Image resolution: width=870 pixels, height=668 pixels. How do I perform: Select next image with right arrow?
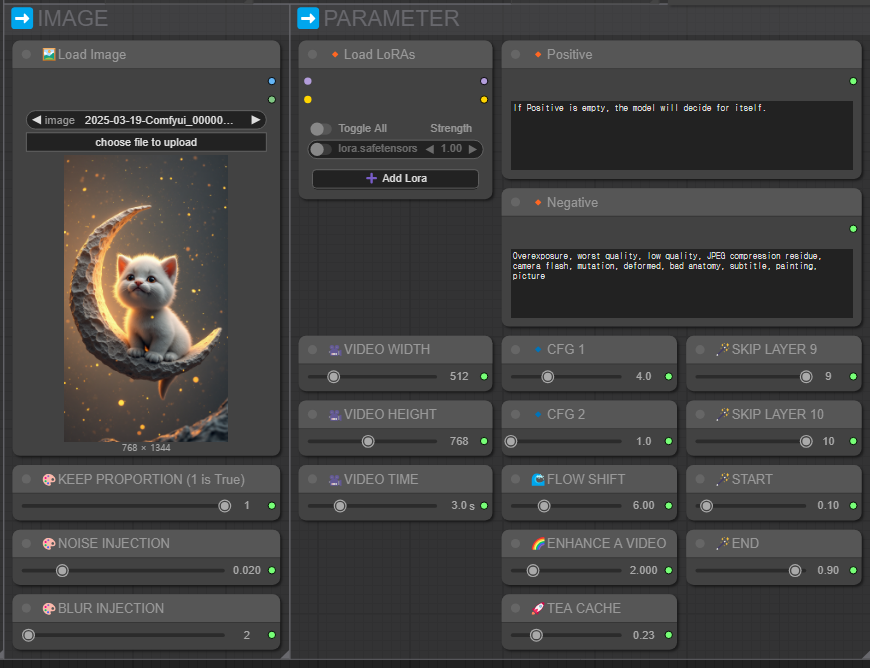(255, 120)
